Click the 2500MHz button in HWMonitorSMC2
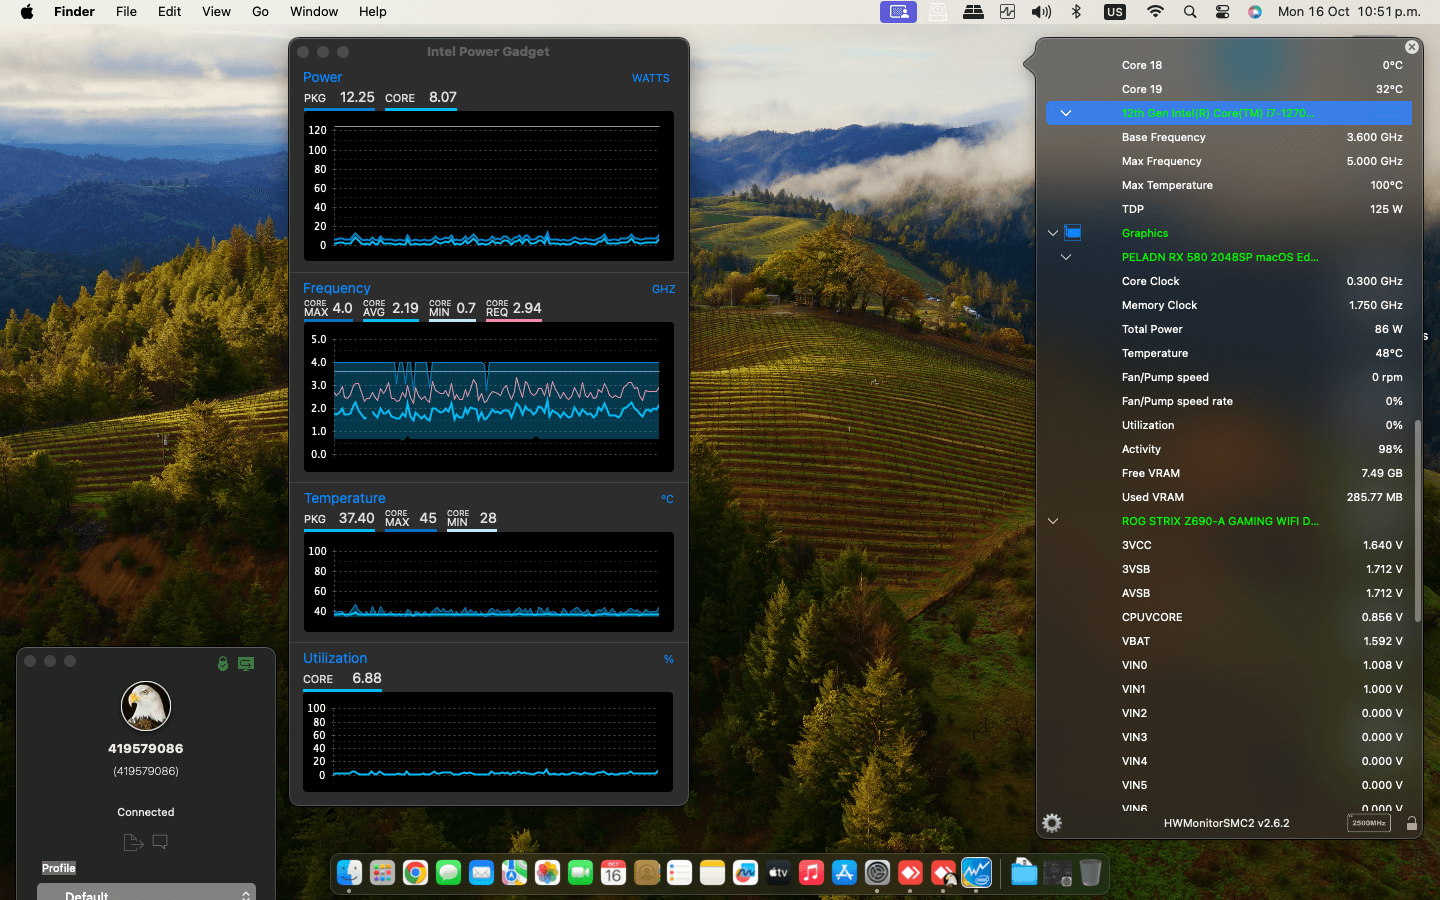Screen dimensions: 1440x900 (1368, 823)
